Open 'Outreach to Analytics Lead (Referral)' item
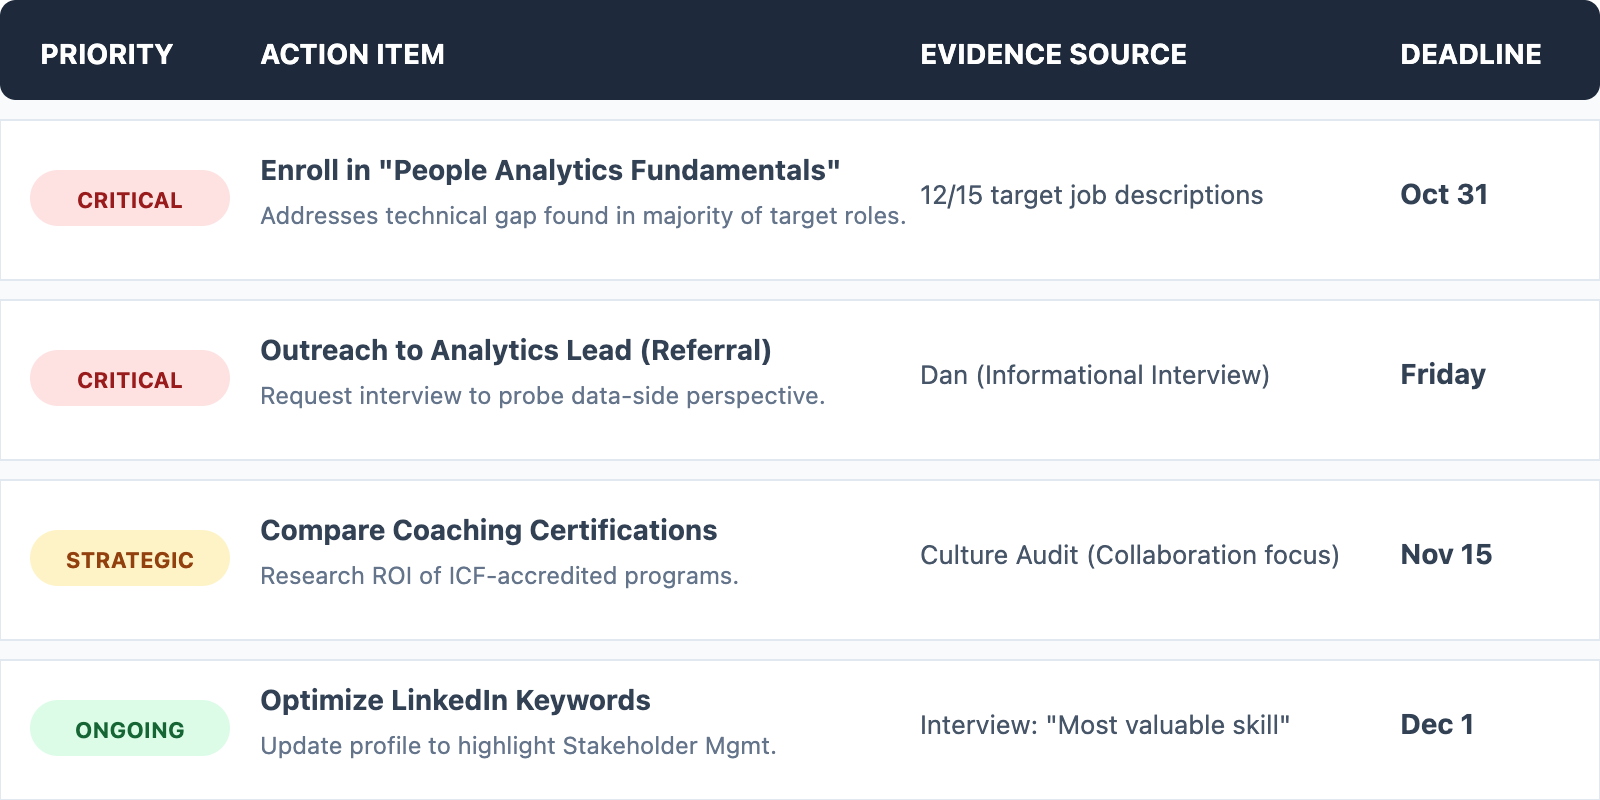1600x800 pixels. (515, 351)
